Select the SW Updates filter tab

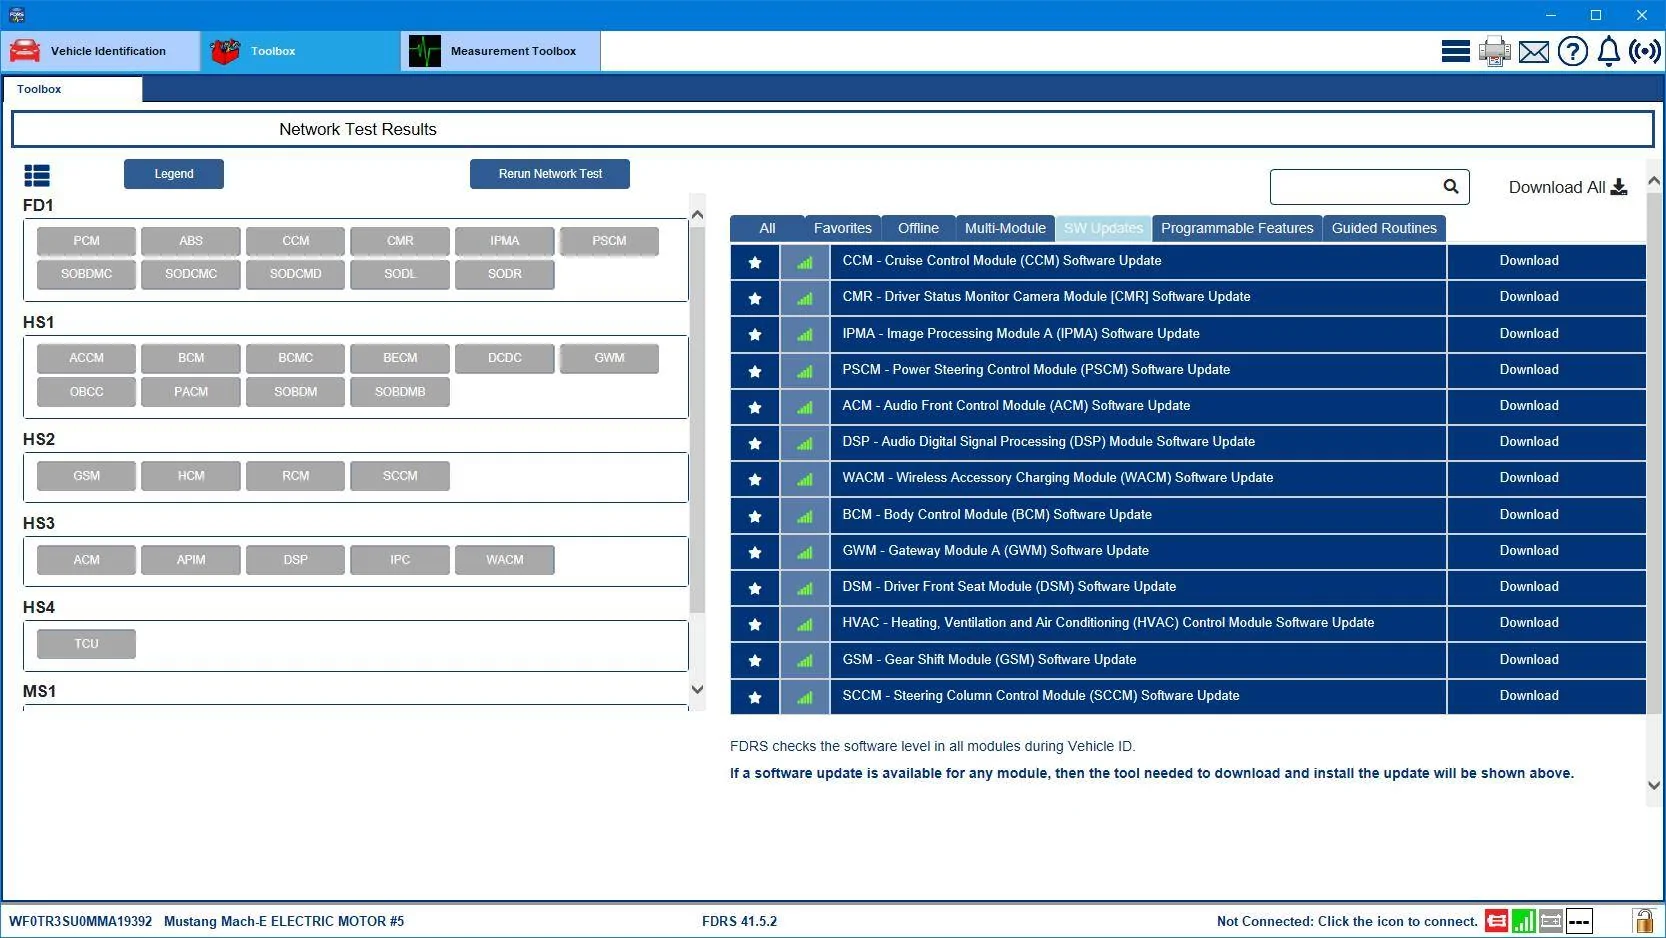pyautogui.click(x=1103, y=228)
